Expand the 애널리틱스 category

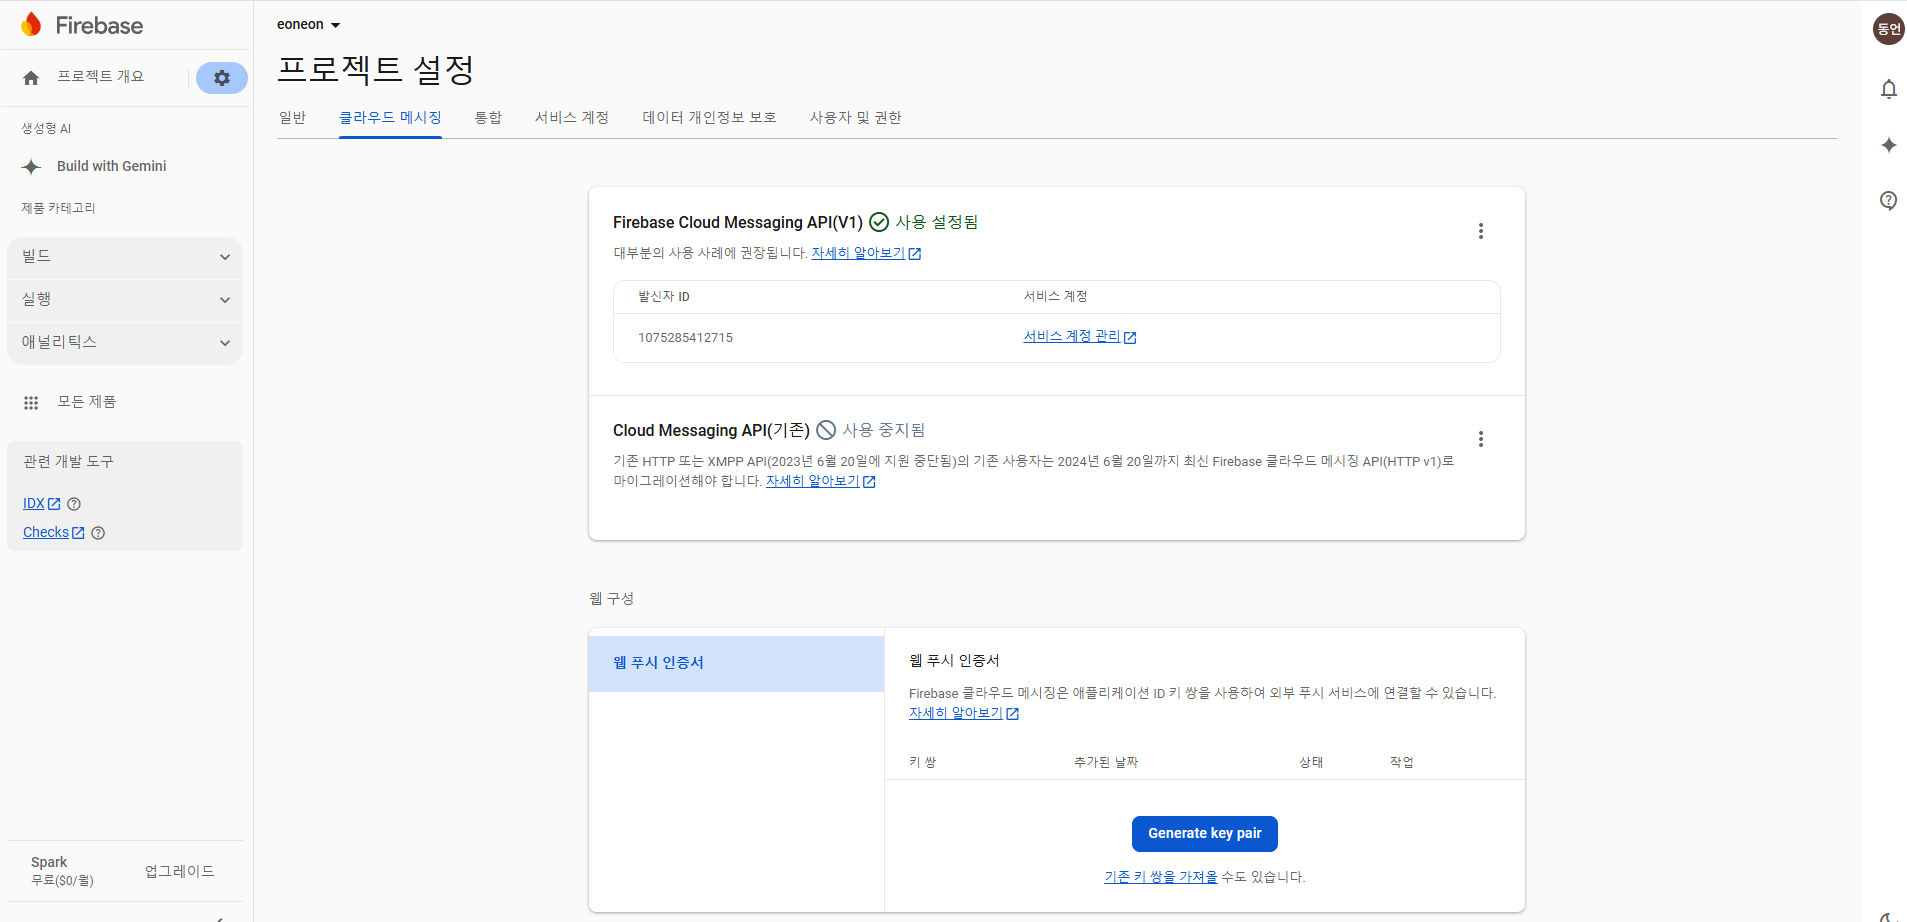click(125, 343)
